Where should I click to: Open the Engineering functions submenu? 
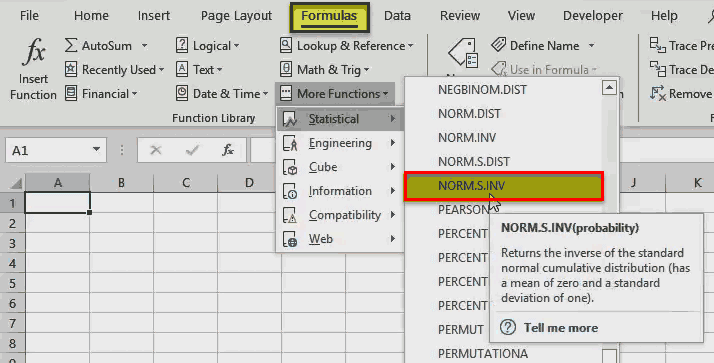tap(340, 143)
